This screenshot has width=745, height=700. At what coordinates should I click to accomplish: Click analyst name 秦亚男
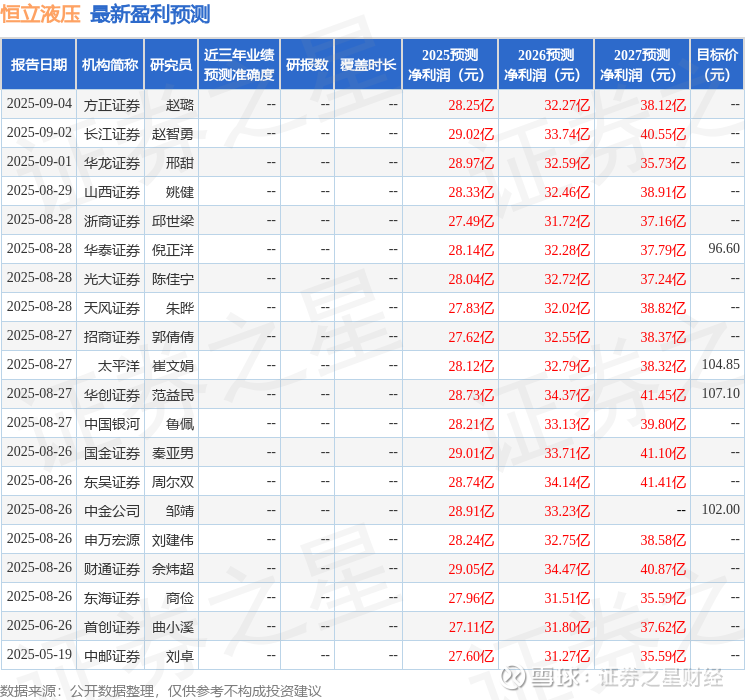pos(172,453)
